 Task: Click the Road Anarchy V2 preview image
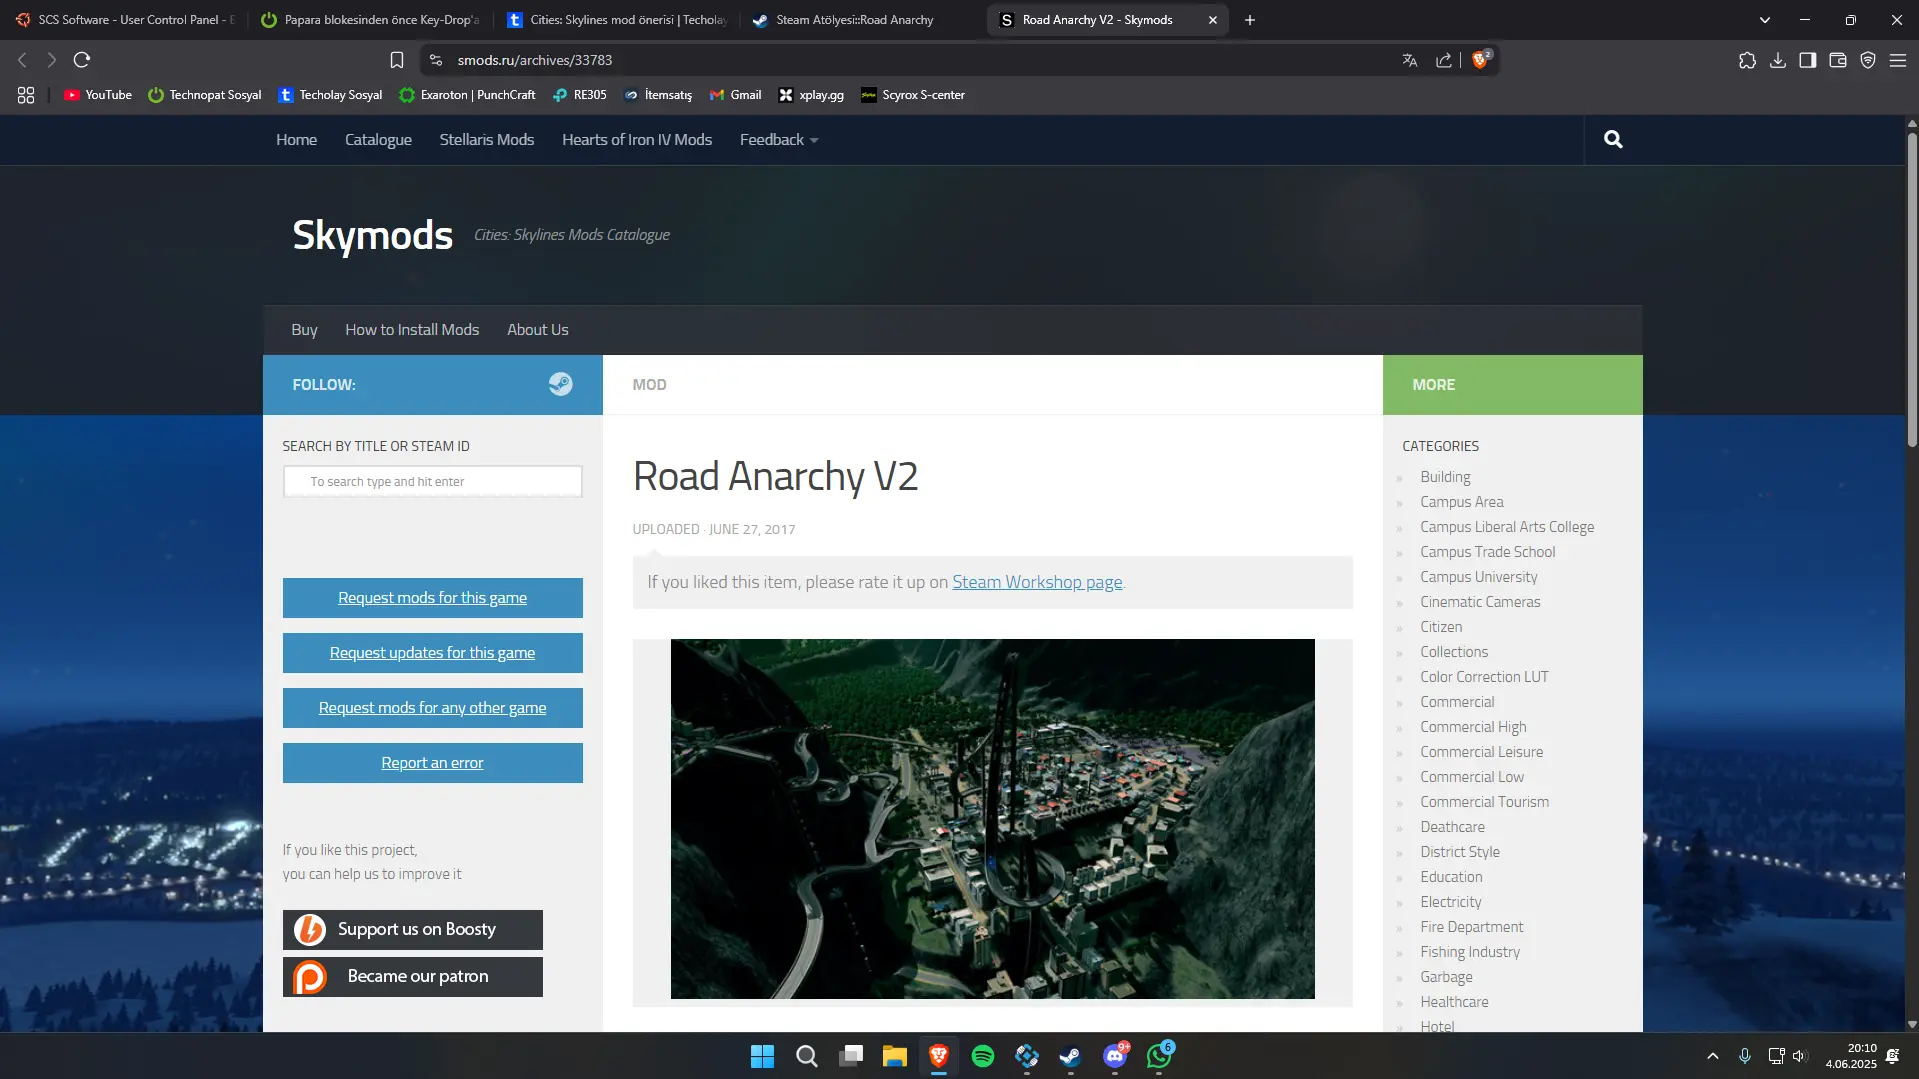click(993, 819)
